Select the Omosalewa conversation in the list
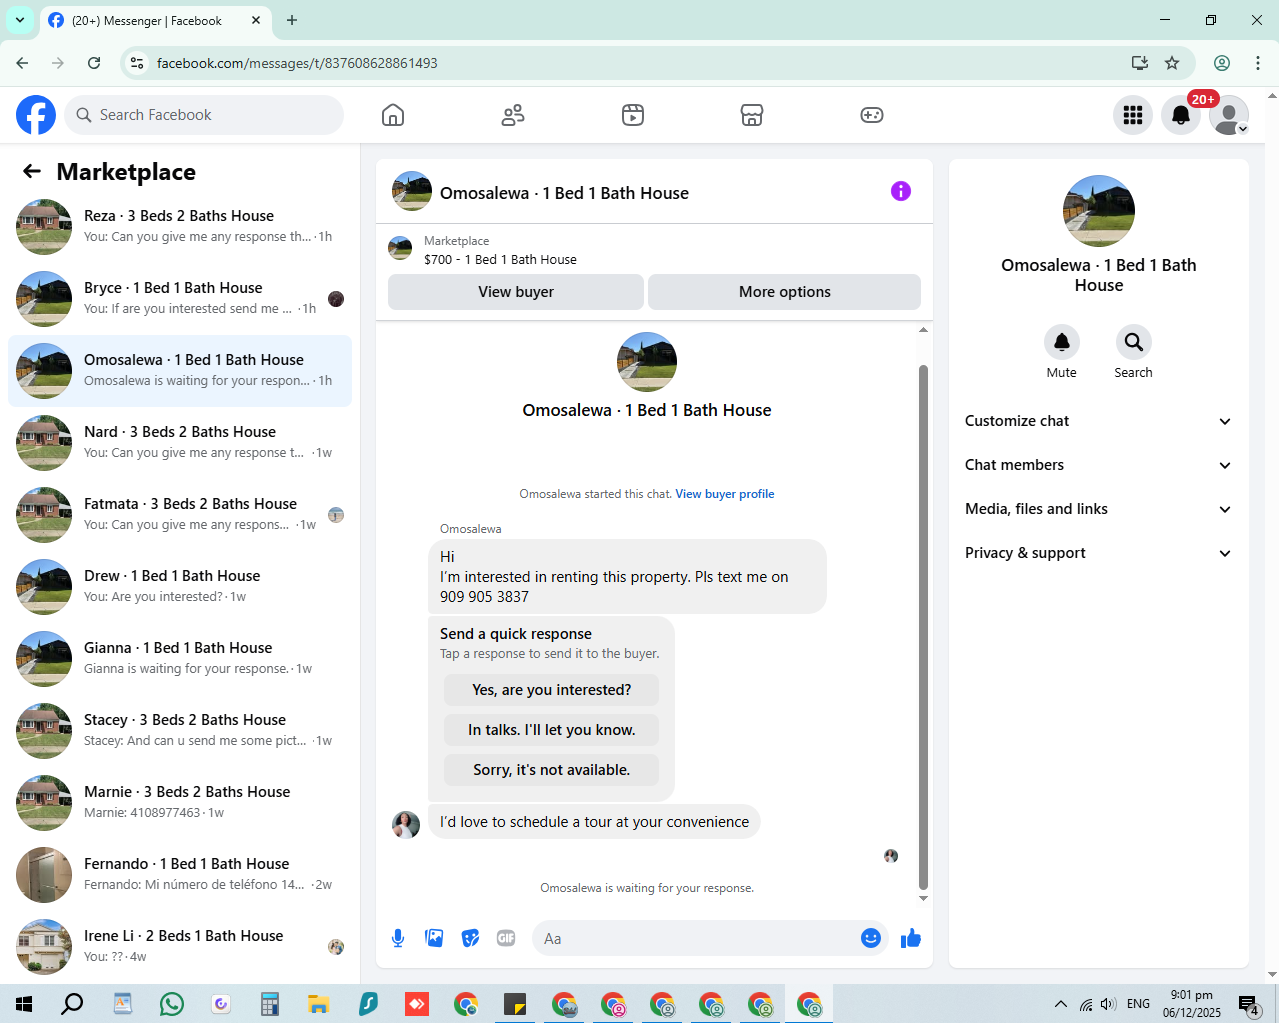This screenshot has width=1279, height=1023. 180,371
